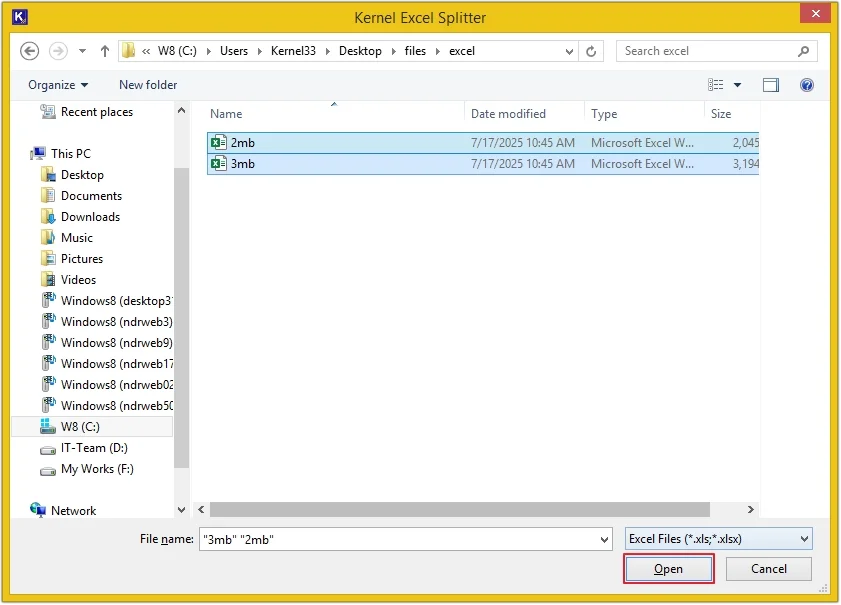Open the view options dropdown arrow
Image resolution: width=841 pixels, height=605 pixels.
[737, 85]
